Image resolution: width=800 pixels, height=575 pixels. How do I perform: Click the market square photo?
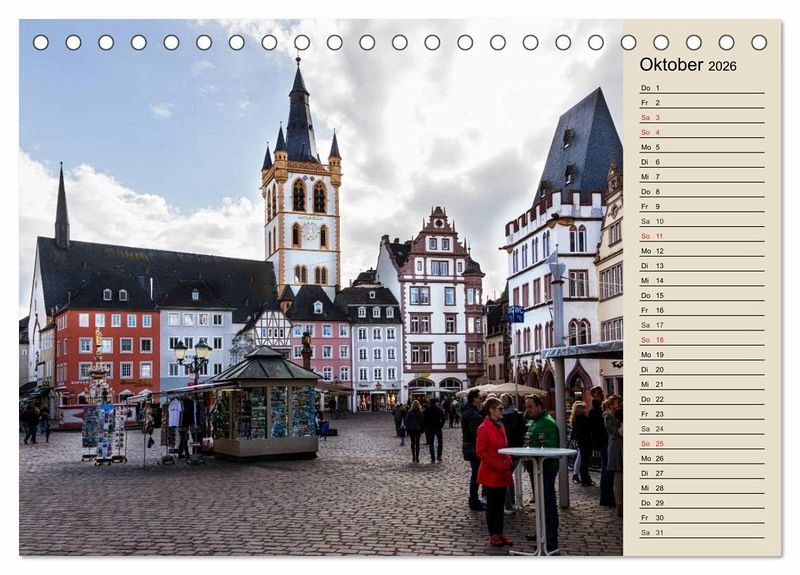click(321, 287)
